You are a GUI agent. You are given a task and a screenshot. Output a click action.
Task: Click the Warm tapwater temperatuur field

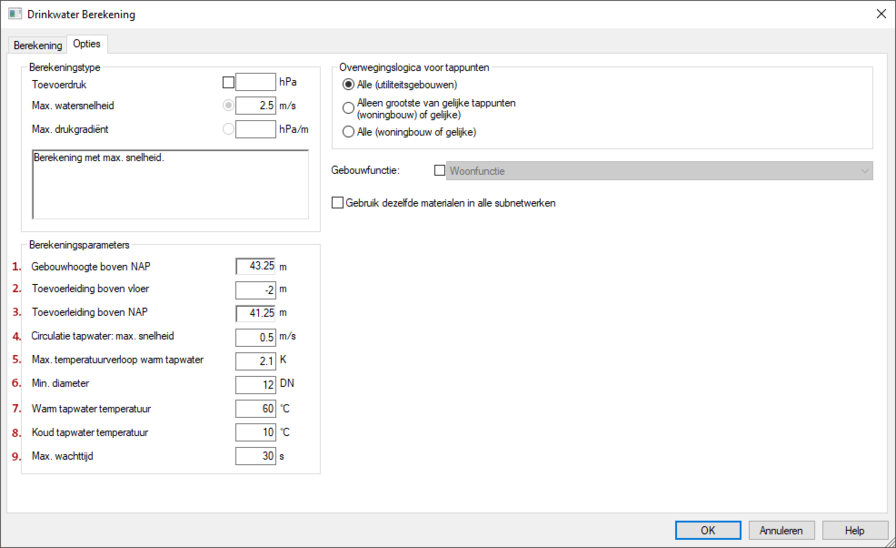(255, 409)
